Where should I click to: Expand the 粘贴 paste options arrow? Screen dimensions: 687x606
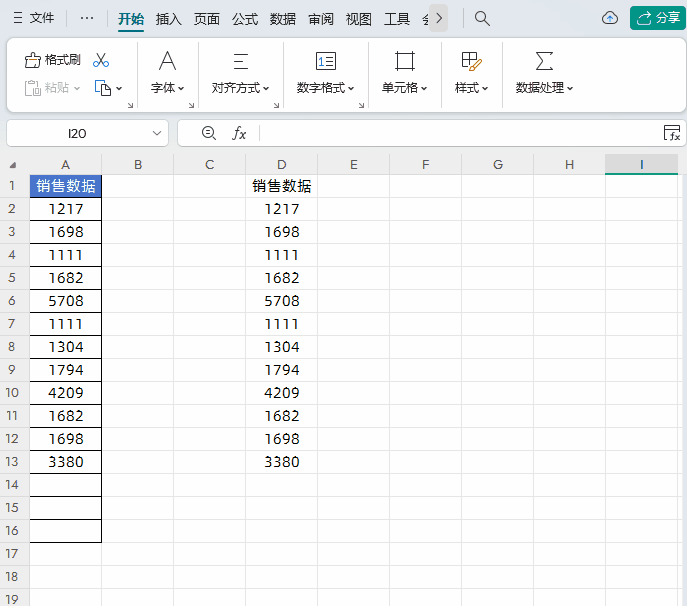[77, 88]
